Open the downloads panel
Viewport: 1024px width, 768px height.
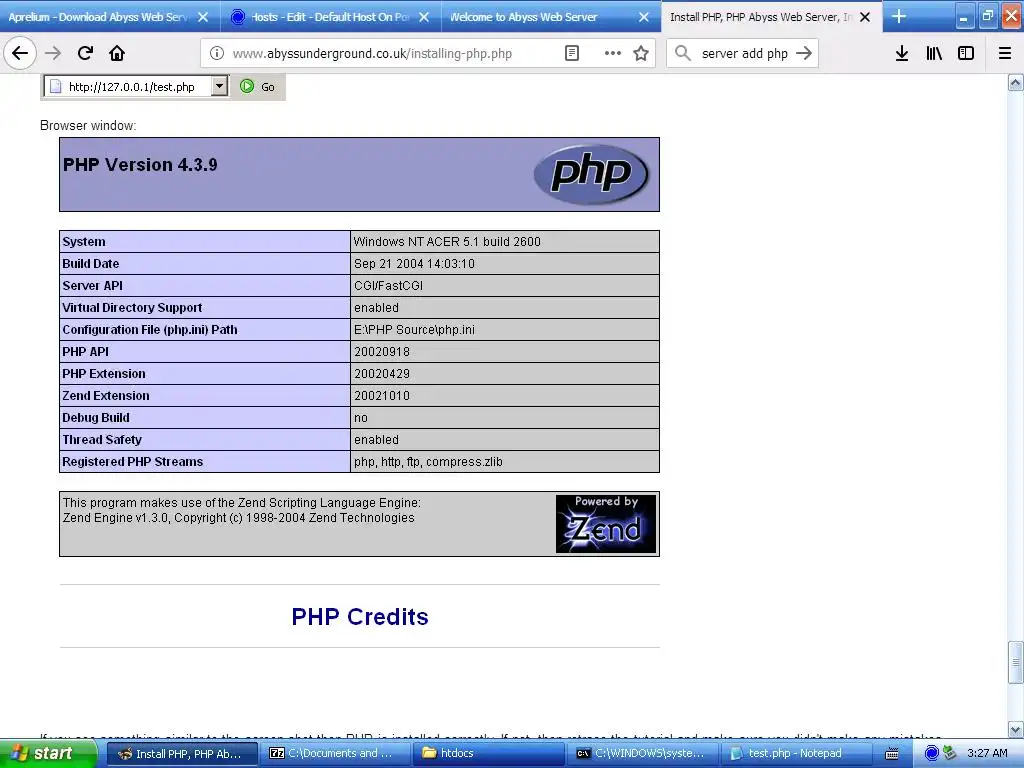[x=902, y=54]
